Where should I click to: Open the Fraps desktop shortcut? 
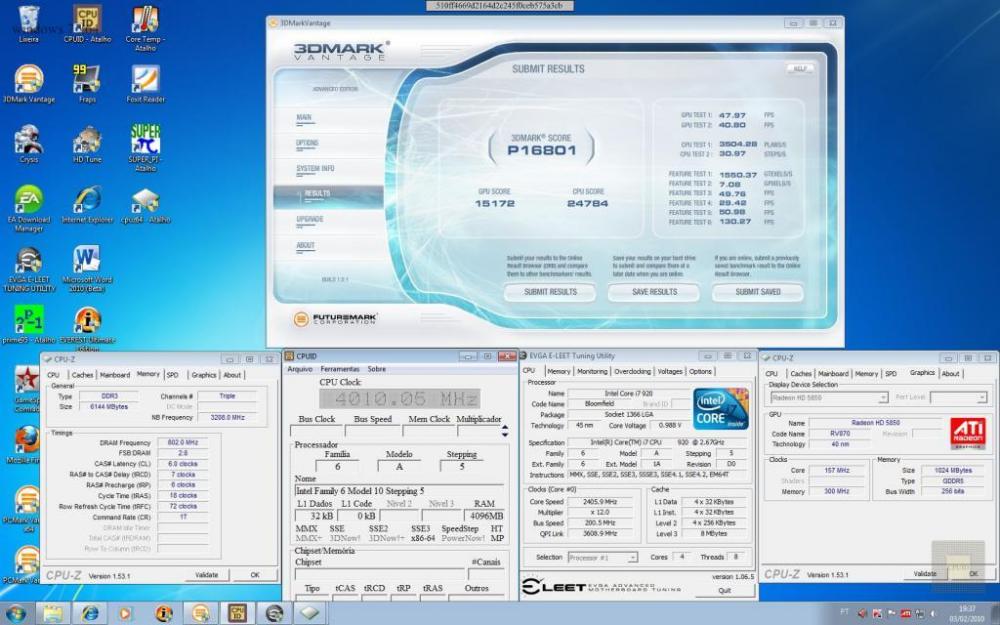87,79
